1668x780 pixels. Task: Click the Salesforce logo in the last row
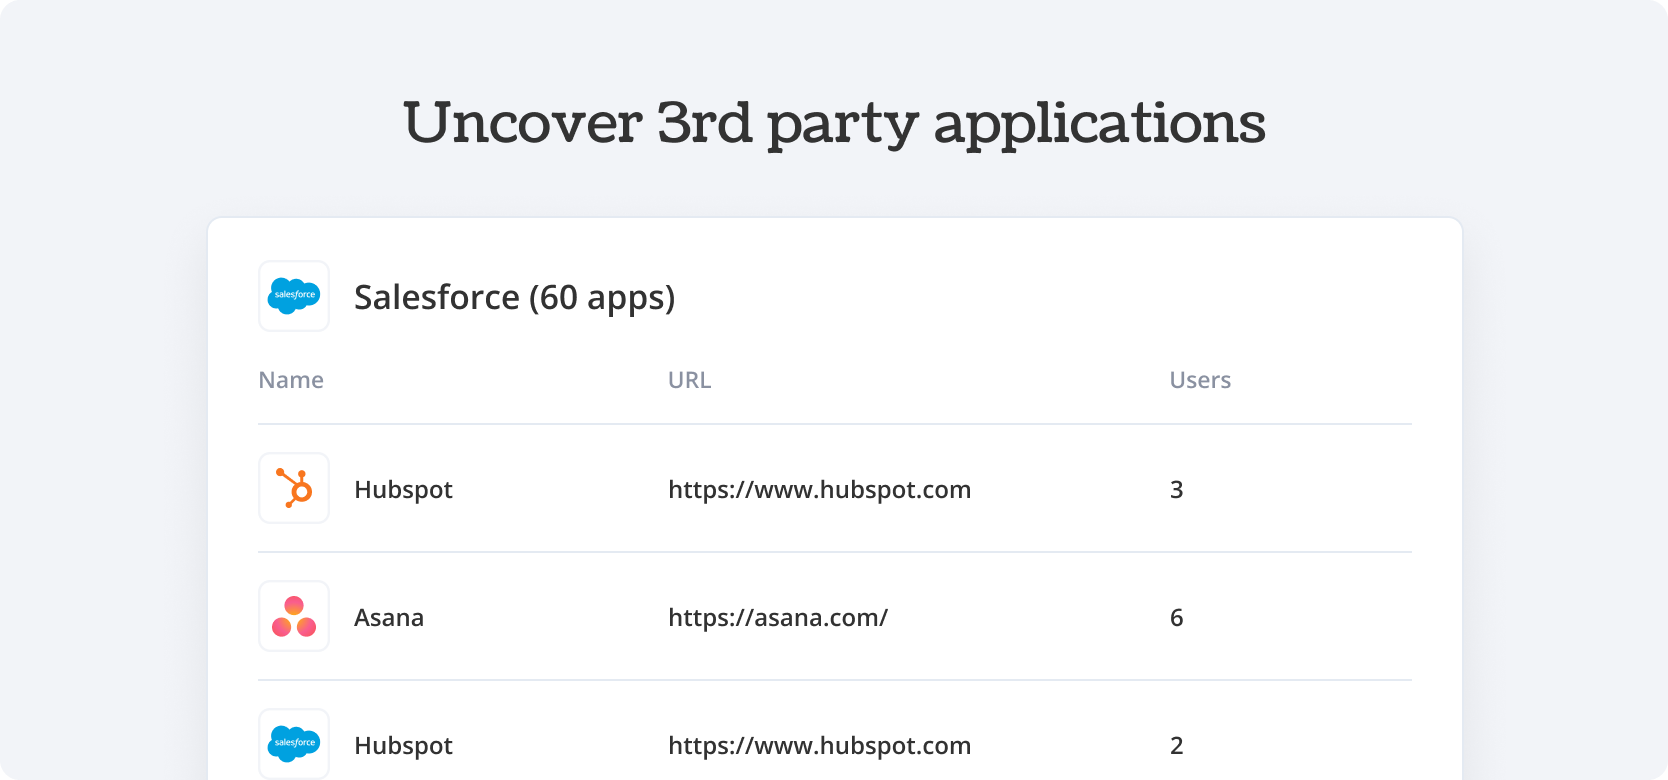tap(294, 744)
